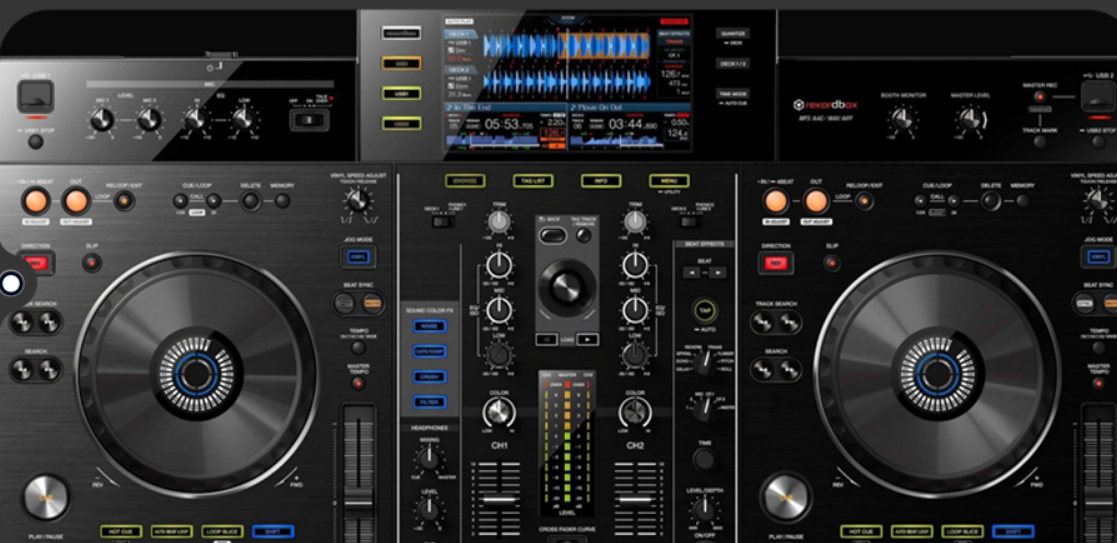Click the CH2 HI EQ knob

pyautogui.click(x=635, y=266)
